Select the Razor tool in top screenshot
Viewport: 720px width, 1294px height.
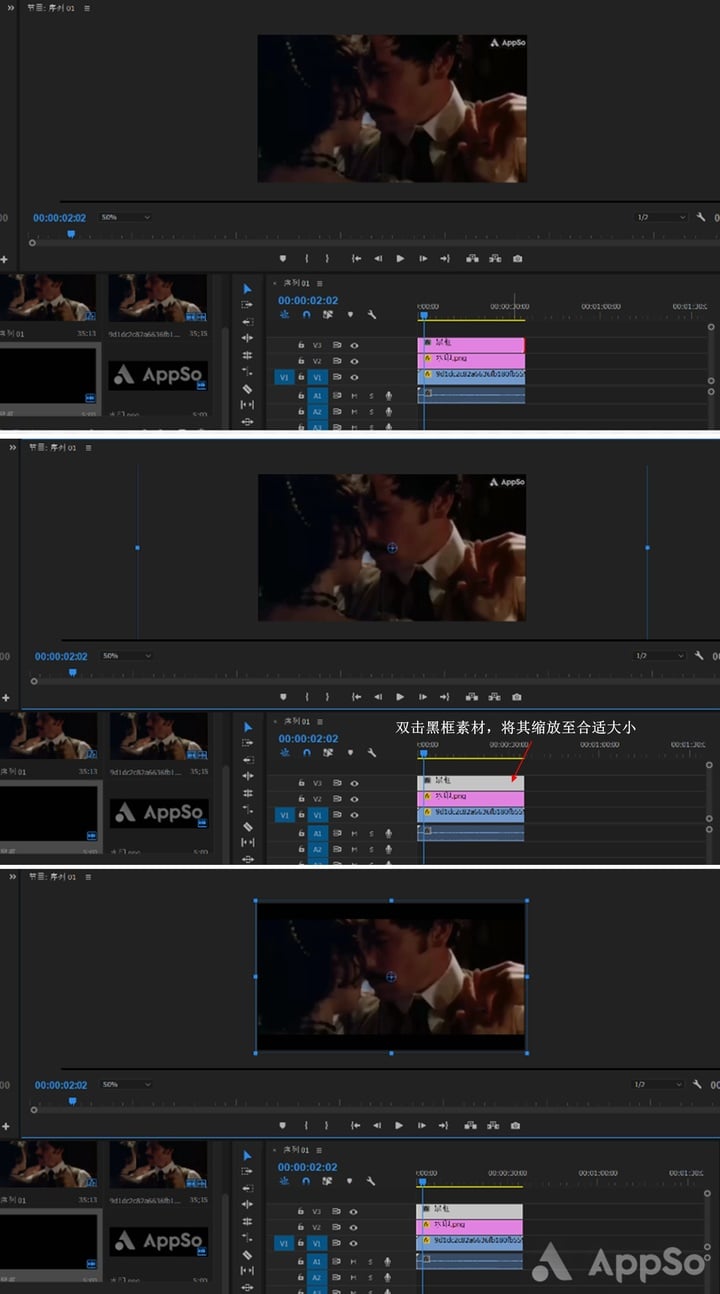(x=248, y=388)
